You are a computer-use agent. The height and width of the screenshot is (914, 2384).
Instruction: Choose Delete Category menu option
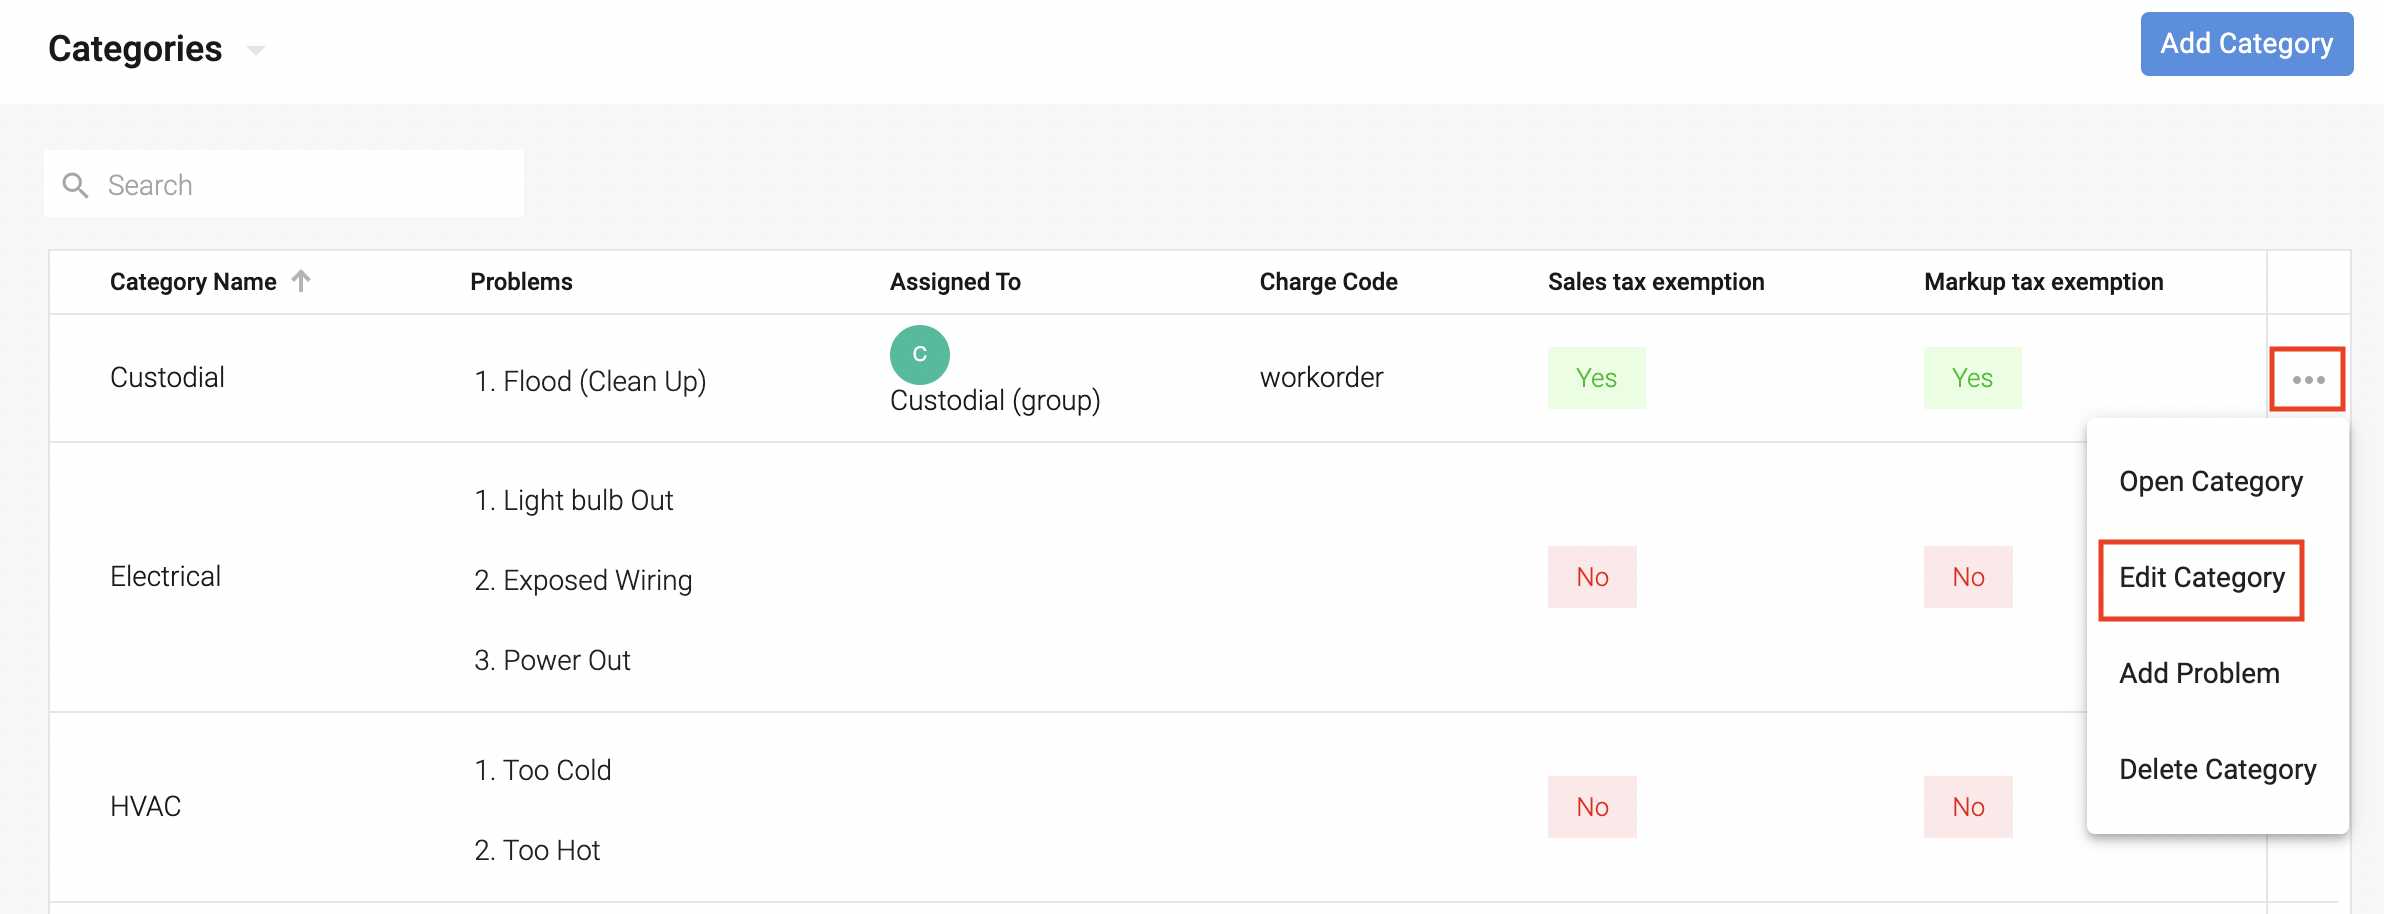2217,770
